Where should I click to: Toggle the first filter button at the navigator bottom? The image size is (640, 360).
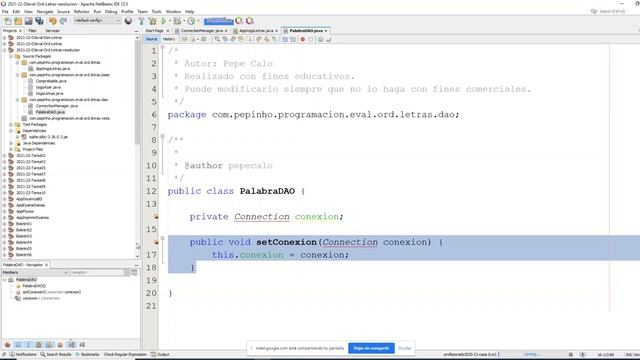click(x=8, y=345)
